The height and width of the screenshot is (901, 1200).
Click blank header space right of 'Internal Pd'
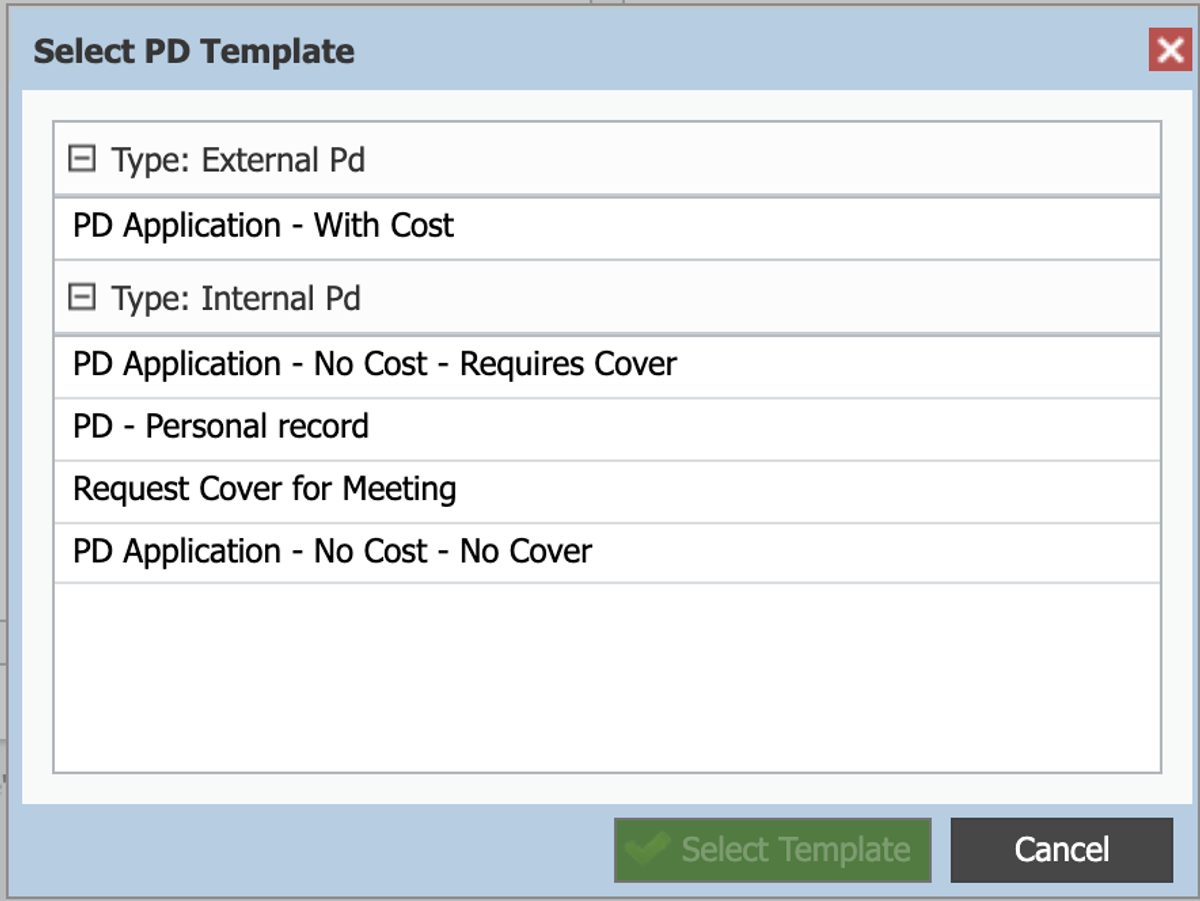coord(760,299)
